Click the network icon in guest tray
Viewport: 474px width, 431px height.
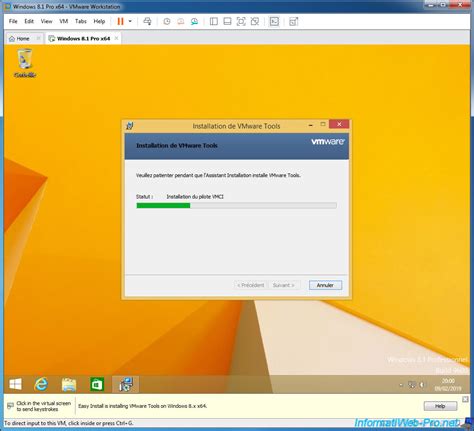pos(412,385)
